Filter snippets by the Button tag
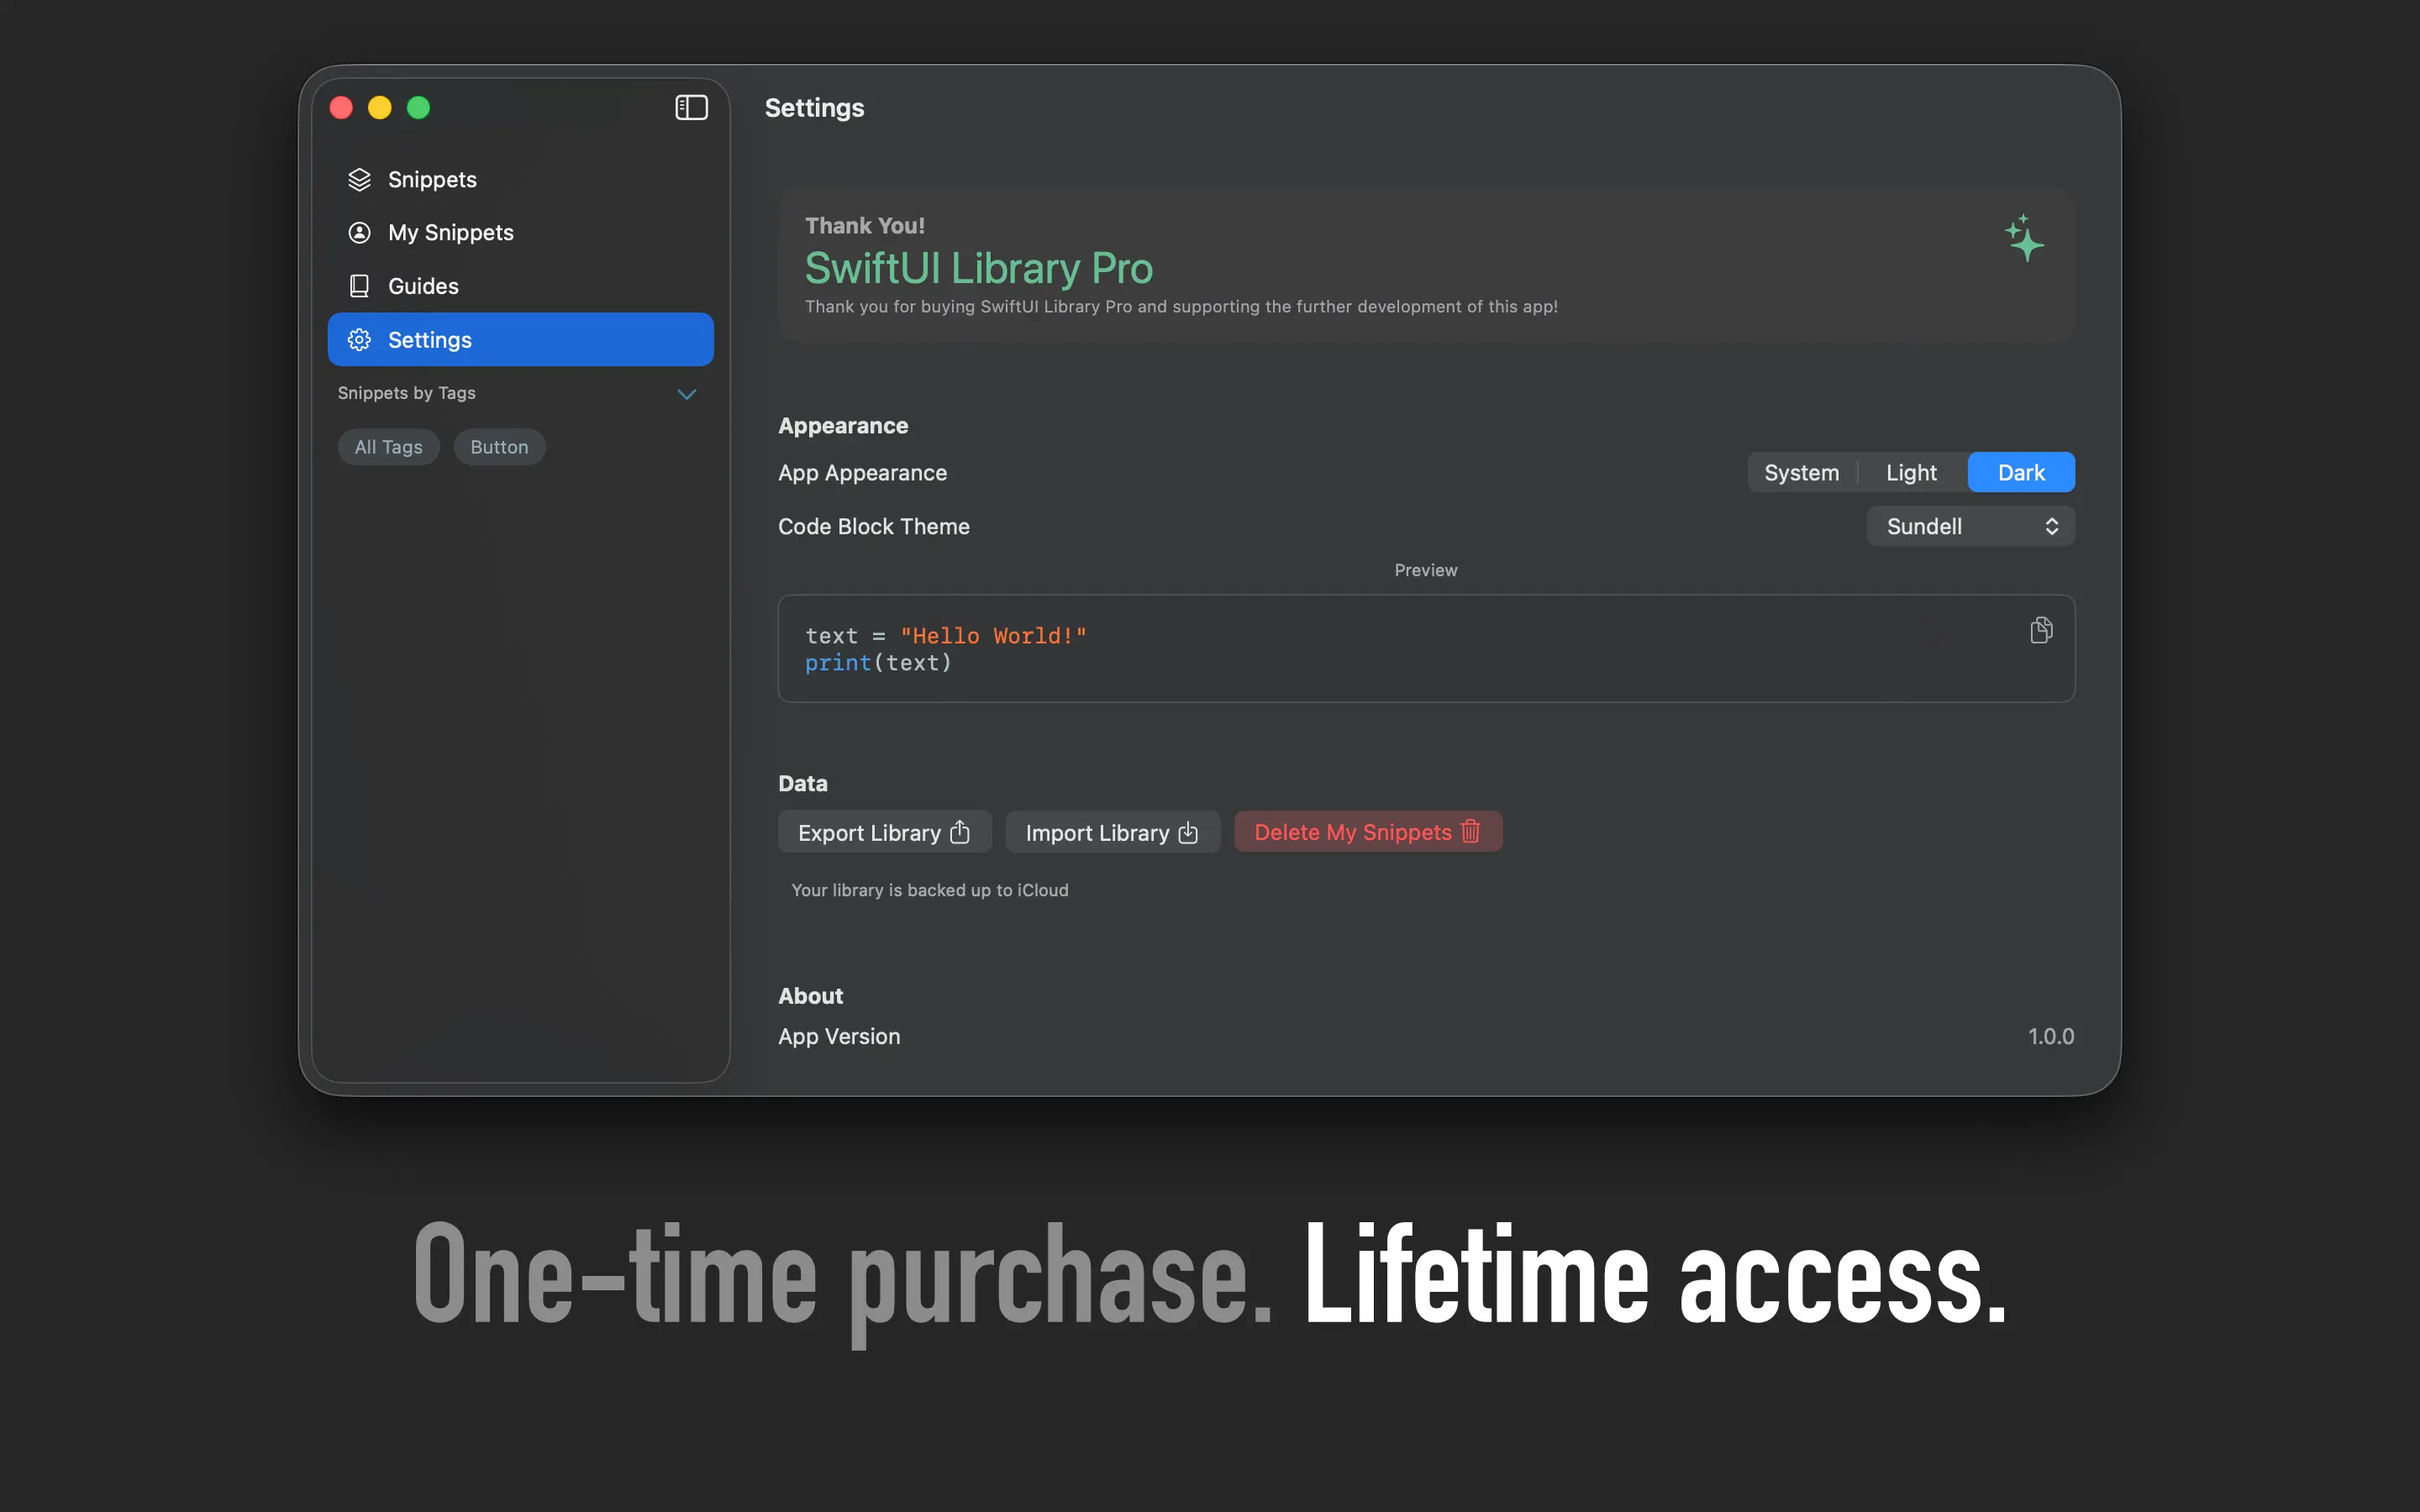 (x=499, y=446)
